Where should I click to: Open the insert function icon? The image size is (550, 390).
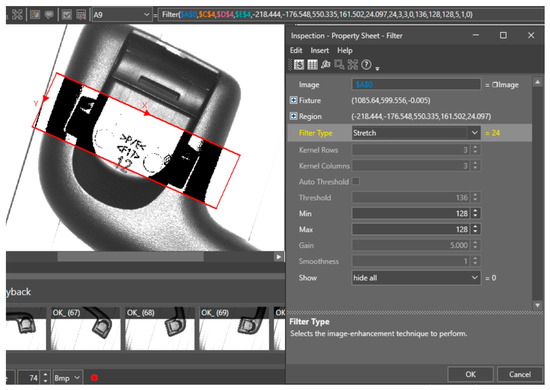point(326,65)
